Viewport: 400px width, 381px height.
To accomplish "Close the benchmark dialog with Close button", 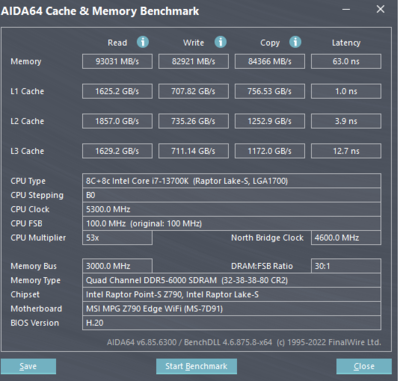I will (x=364, y=366).
